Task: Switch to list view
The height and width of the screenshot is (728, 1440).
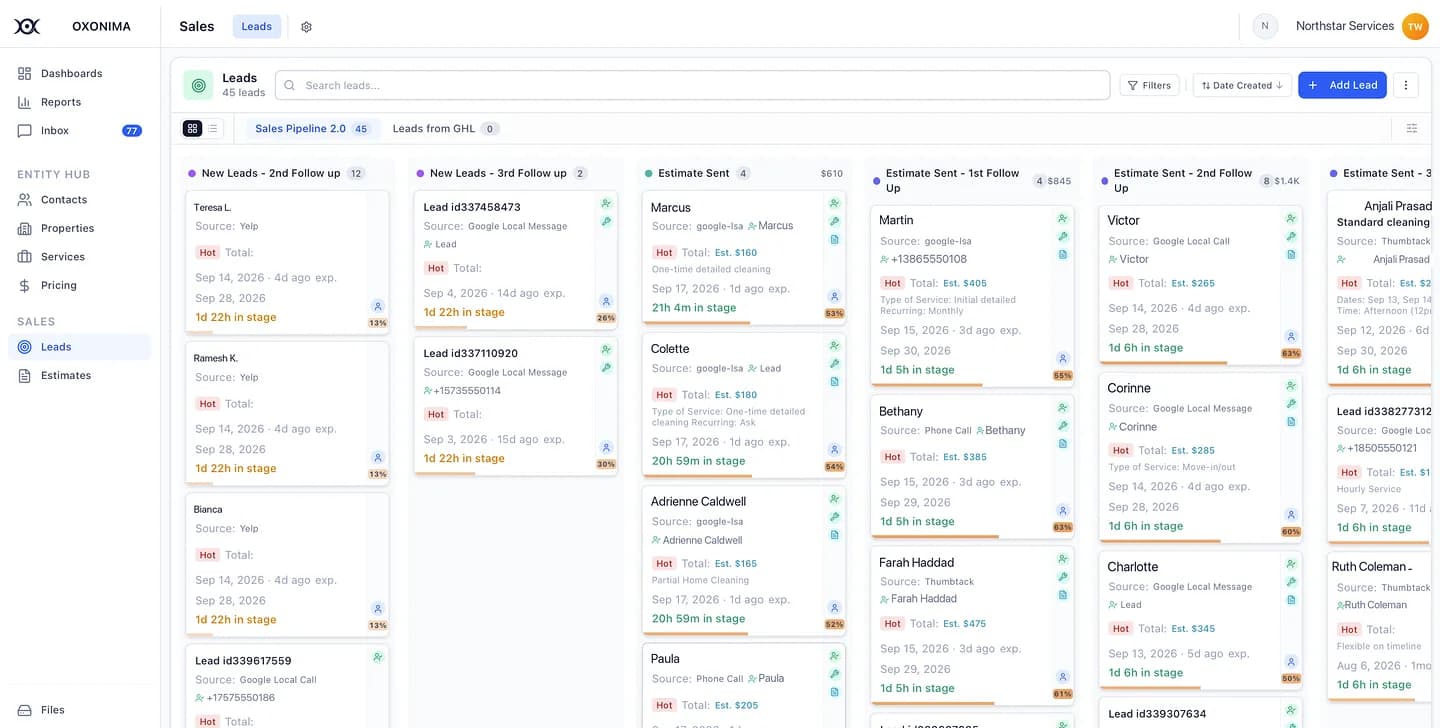Action: (x=213, y=129)
